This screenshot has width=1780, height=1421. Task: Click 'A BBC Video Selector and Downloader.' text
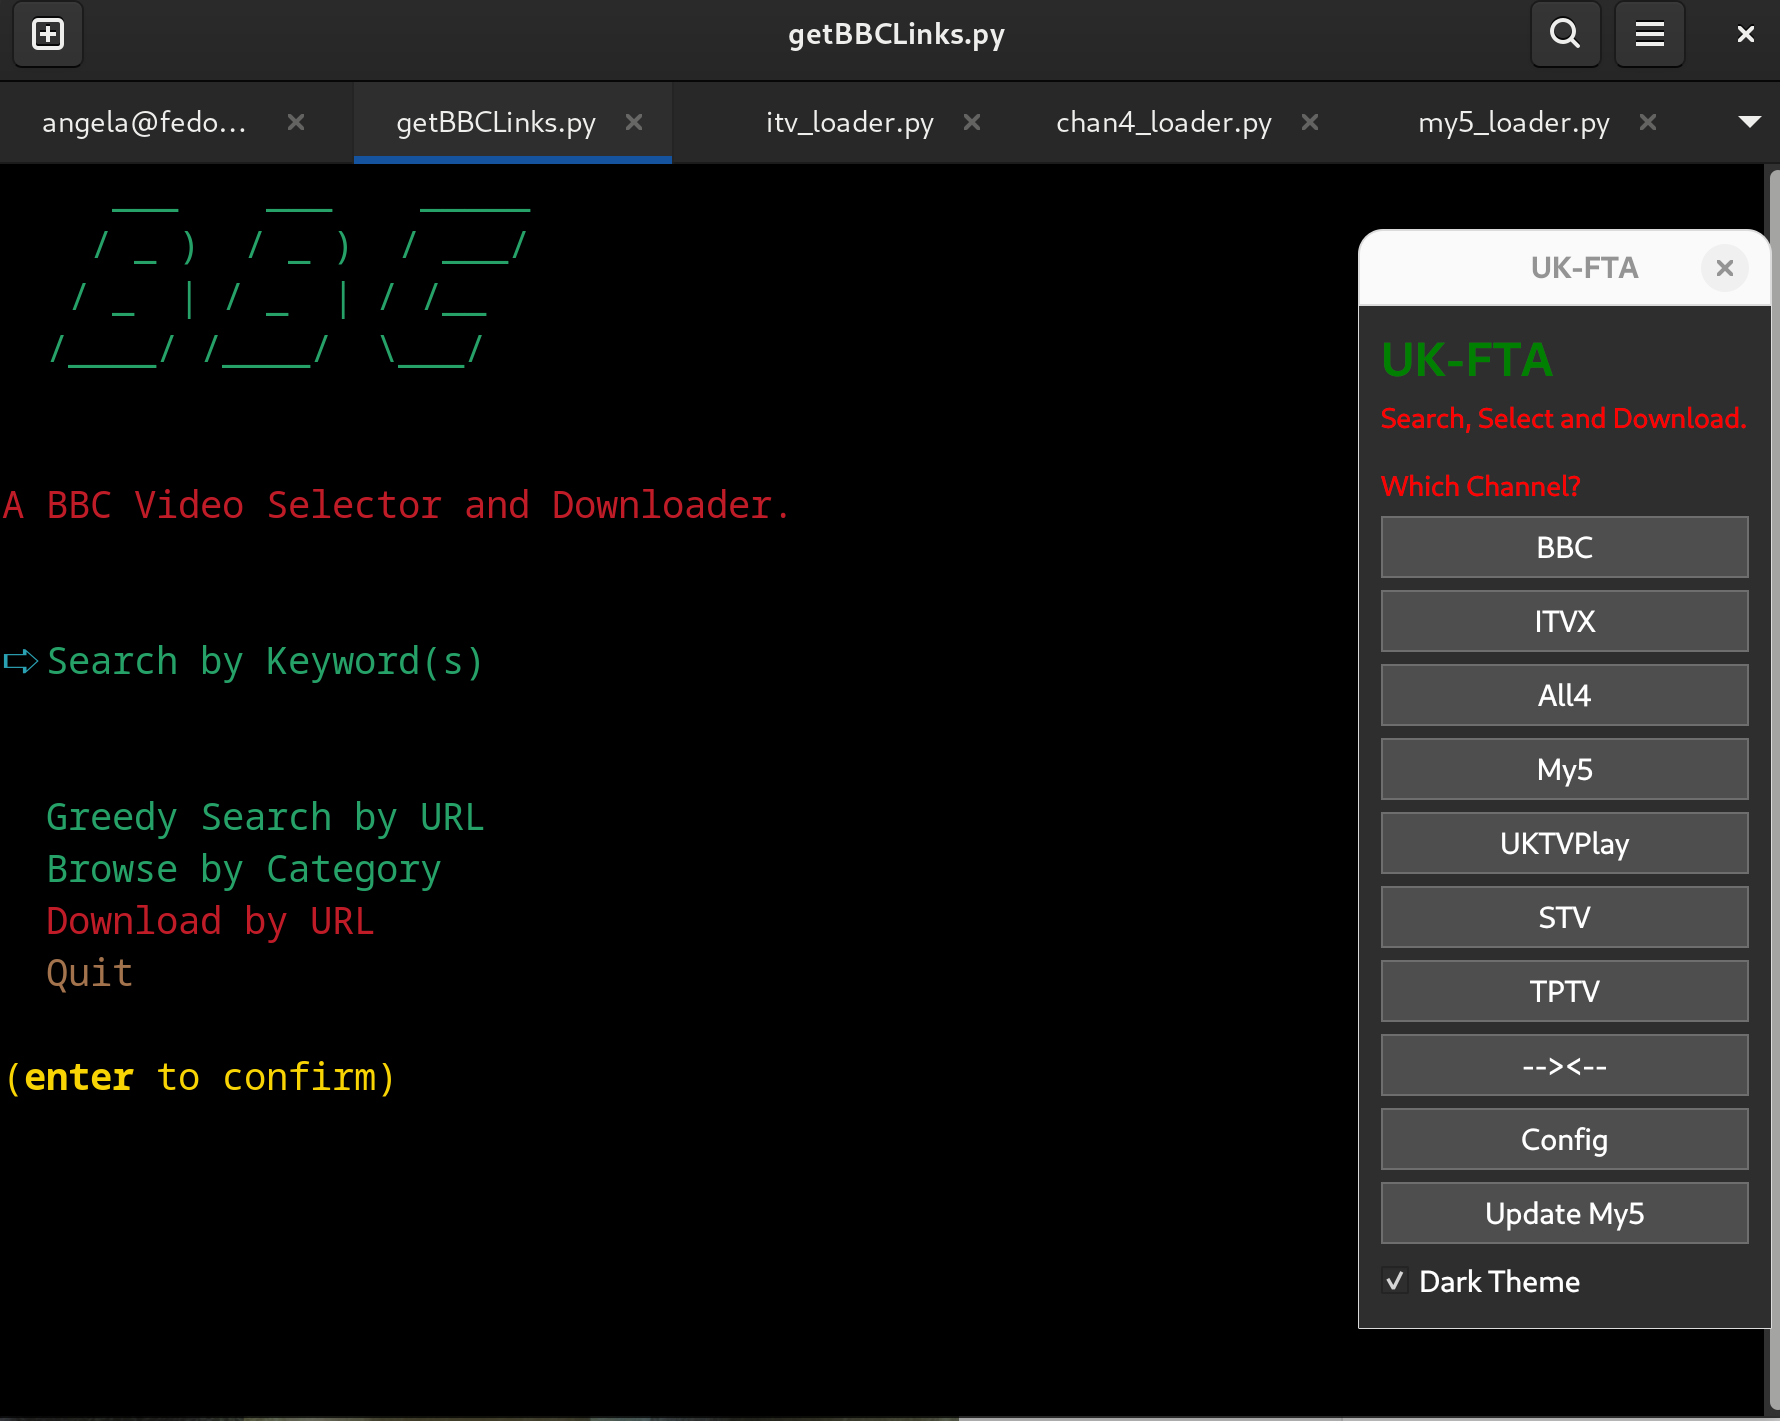396,506
